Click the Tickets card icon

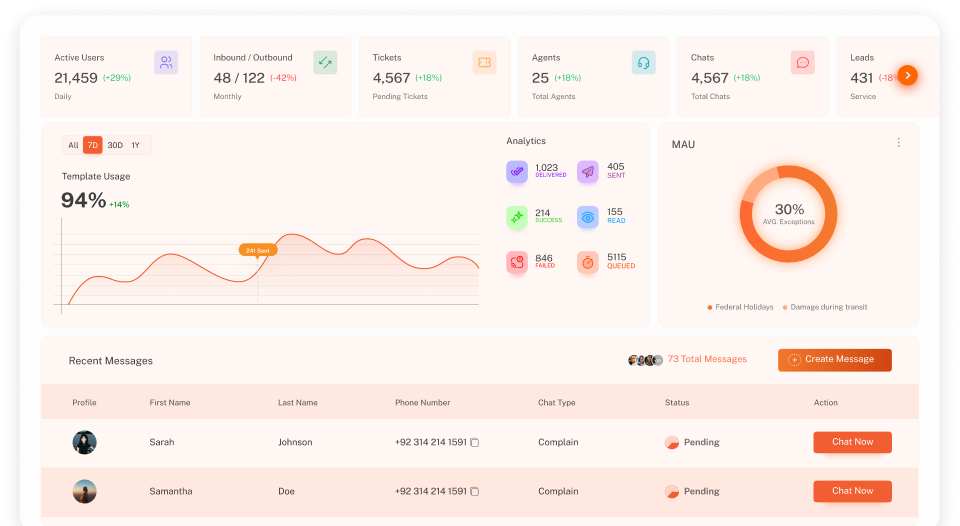pyautogui.click(x=484, y=62)
